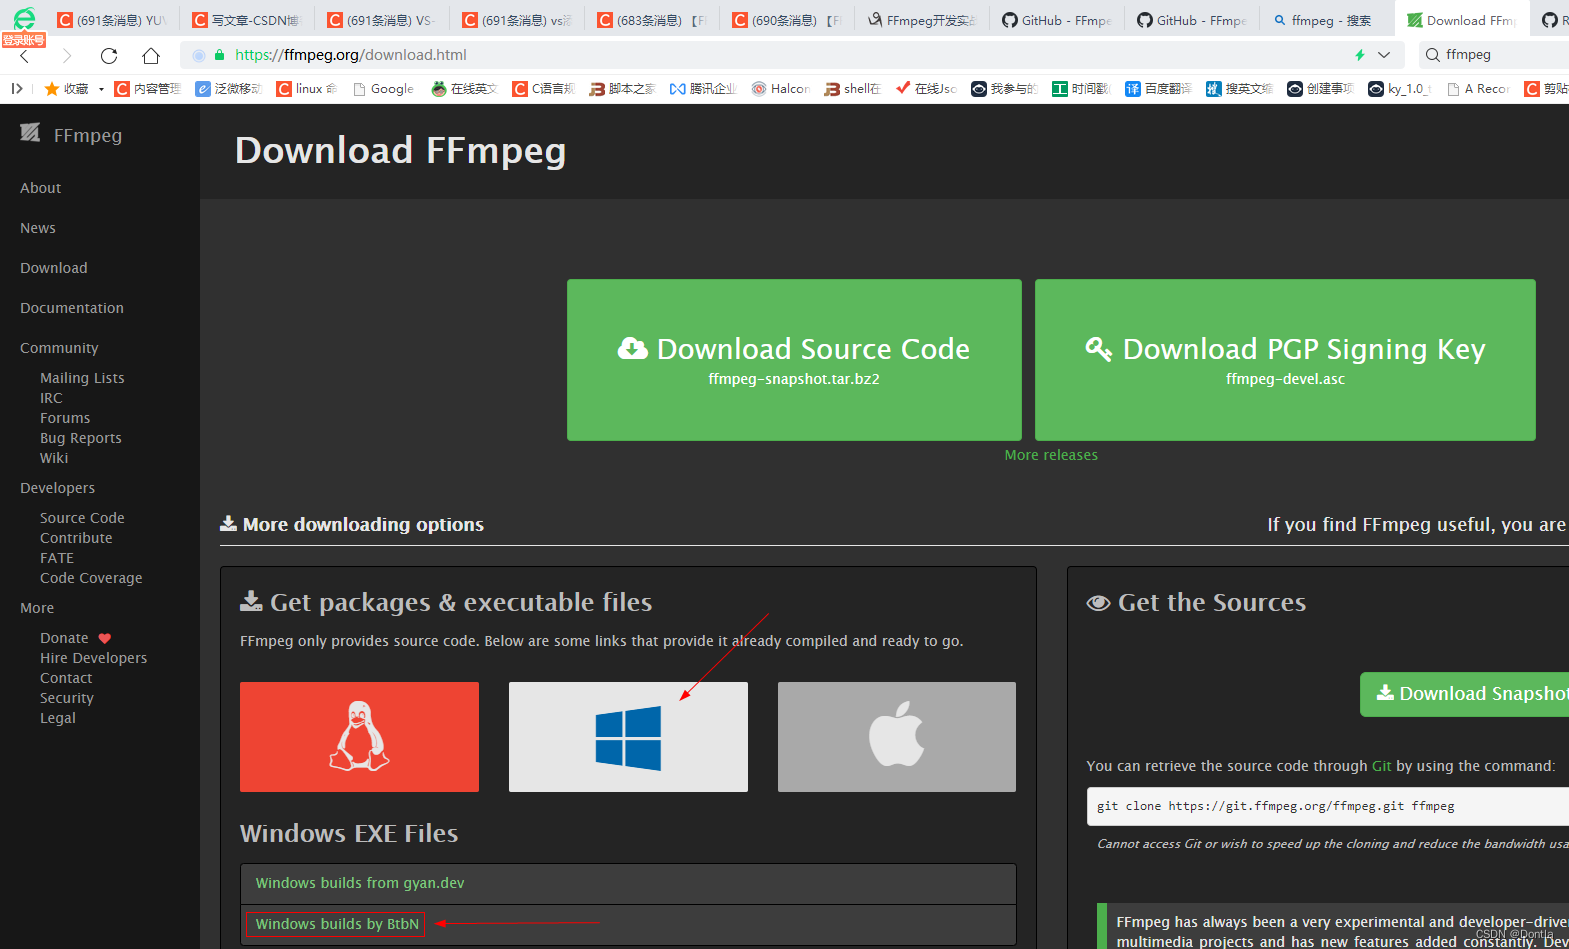Screen dimensions: 1569x949
Task: Click the browser forward arrow
Action: (66, 55)
